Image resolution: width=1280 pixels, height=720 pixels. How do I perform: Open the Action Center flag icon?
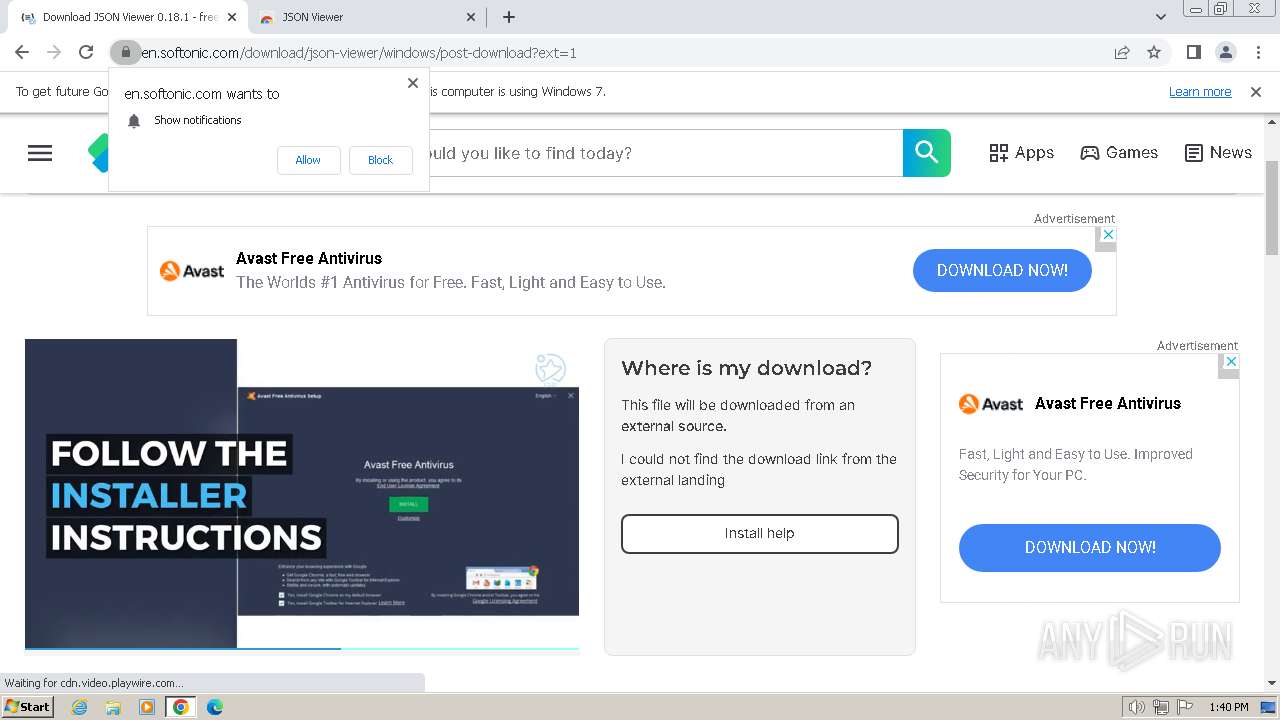[1185, 707]
